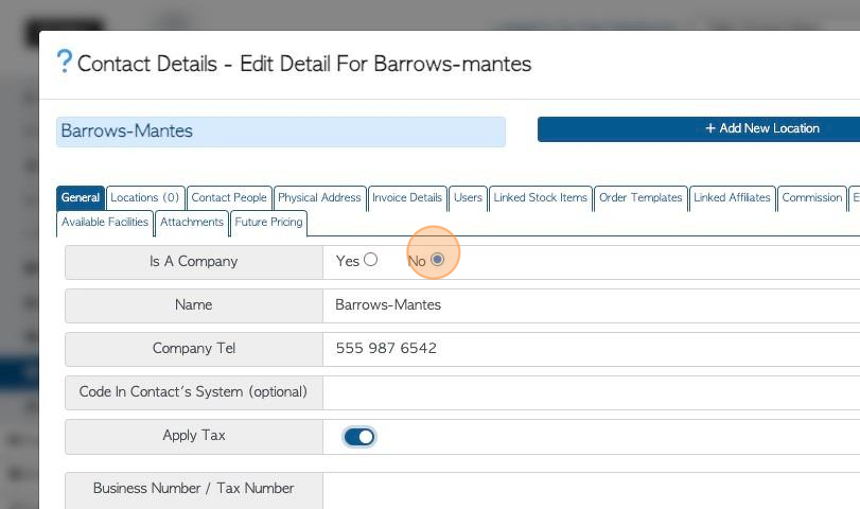Open the Contact People tab
Screen dimensions: 860x509
pyautogui.click(x=229, y=197)
